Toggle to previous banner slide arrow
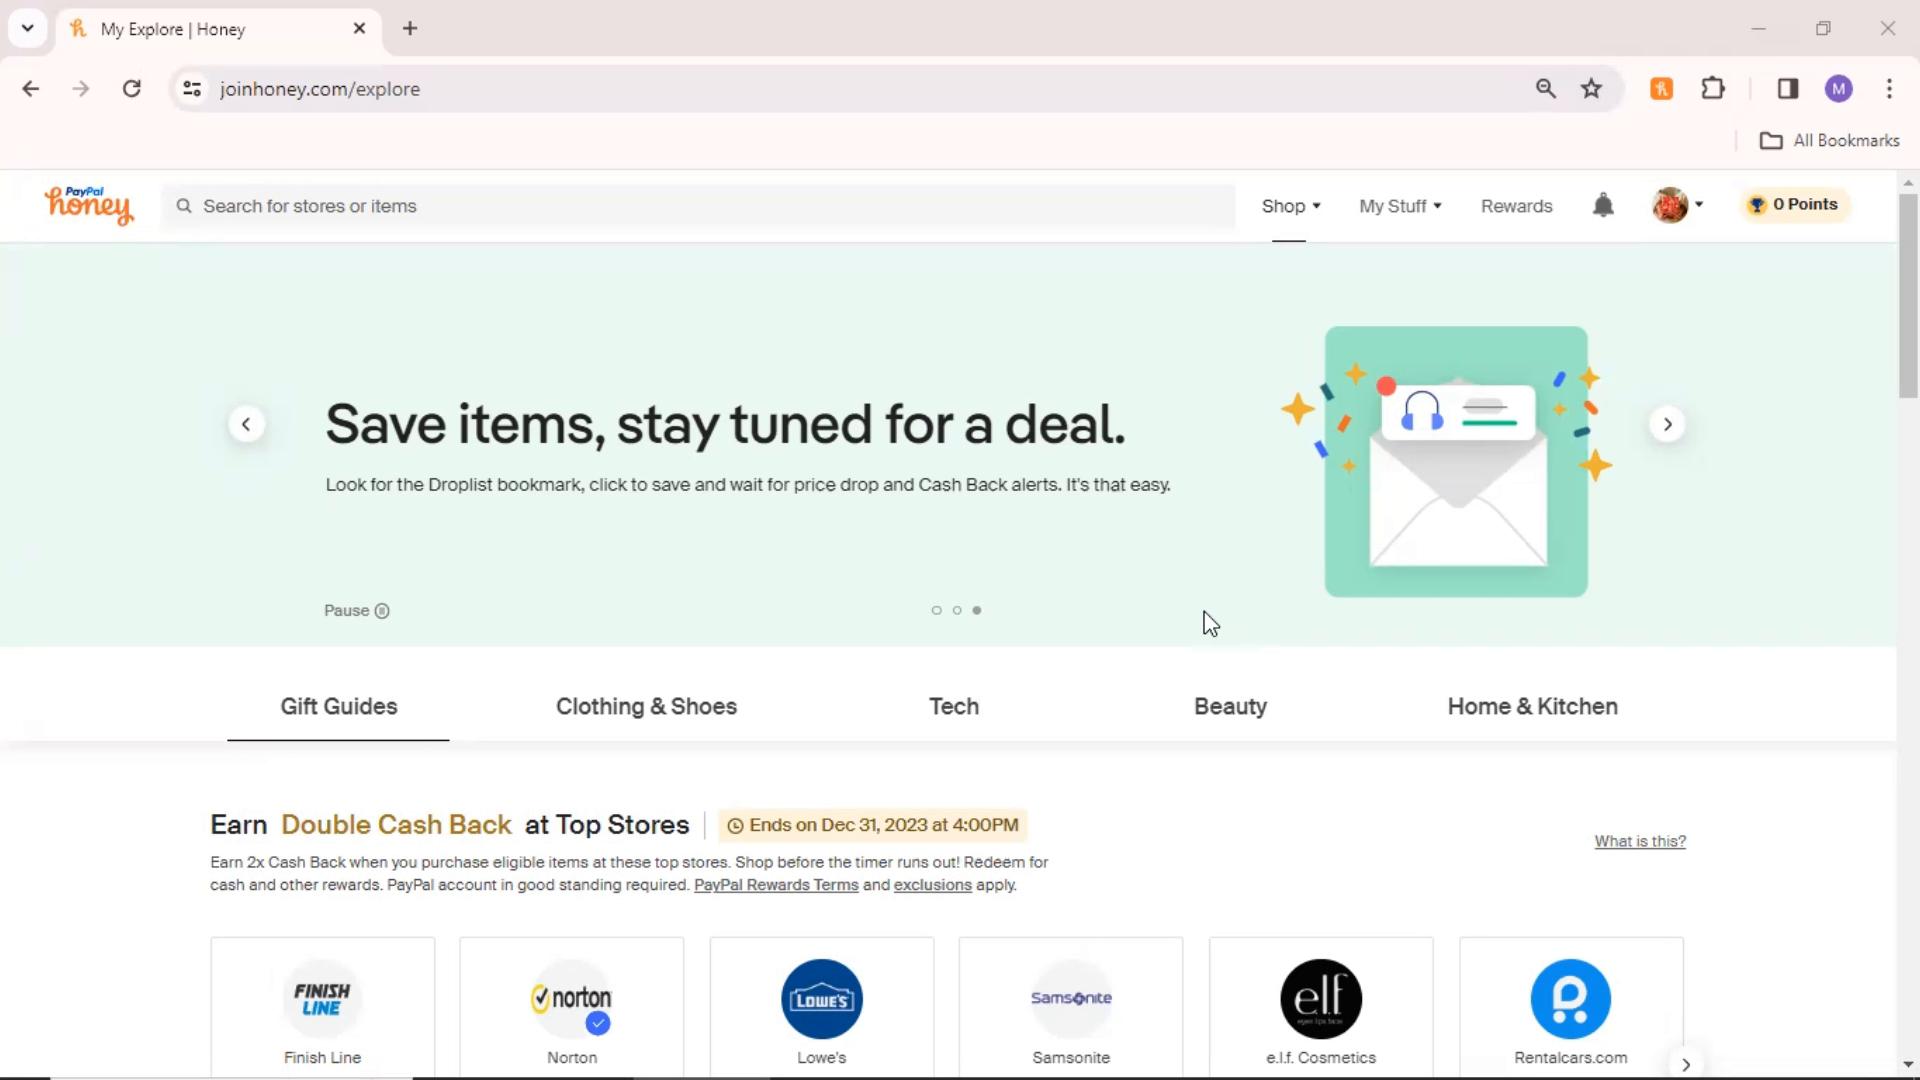The width and height of the screenshot is (1920, 1080). click(x=245, y=423)
